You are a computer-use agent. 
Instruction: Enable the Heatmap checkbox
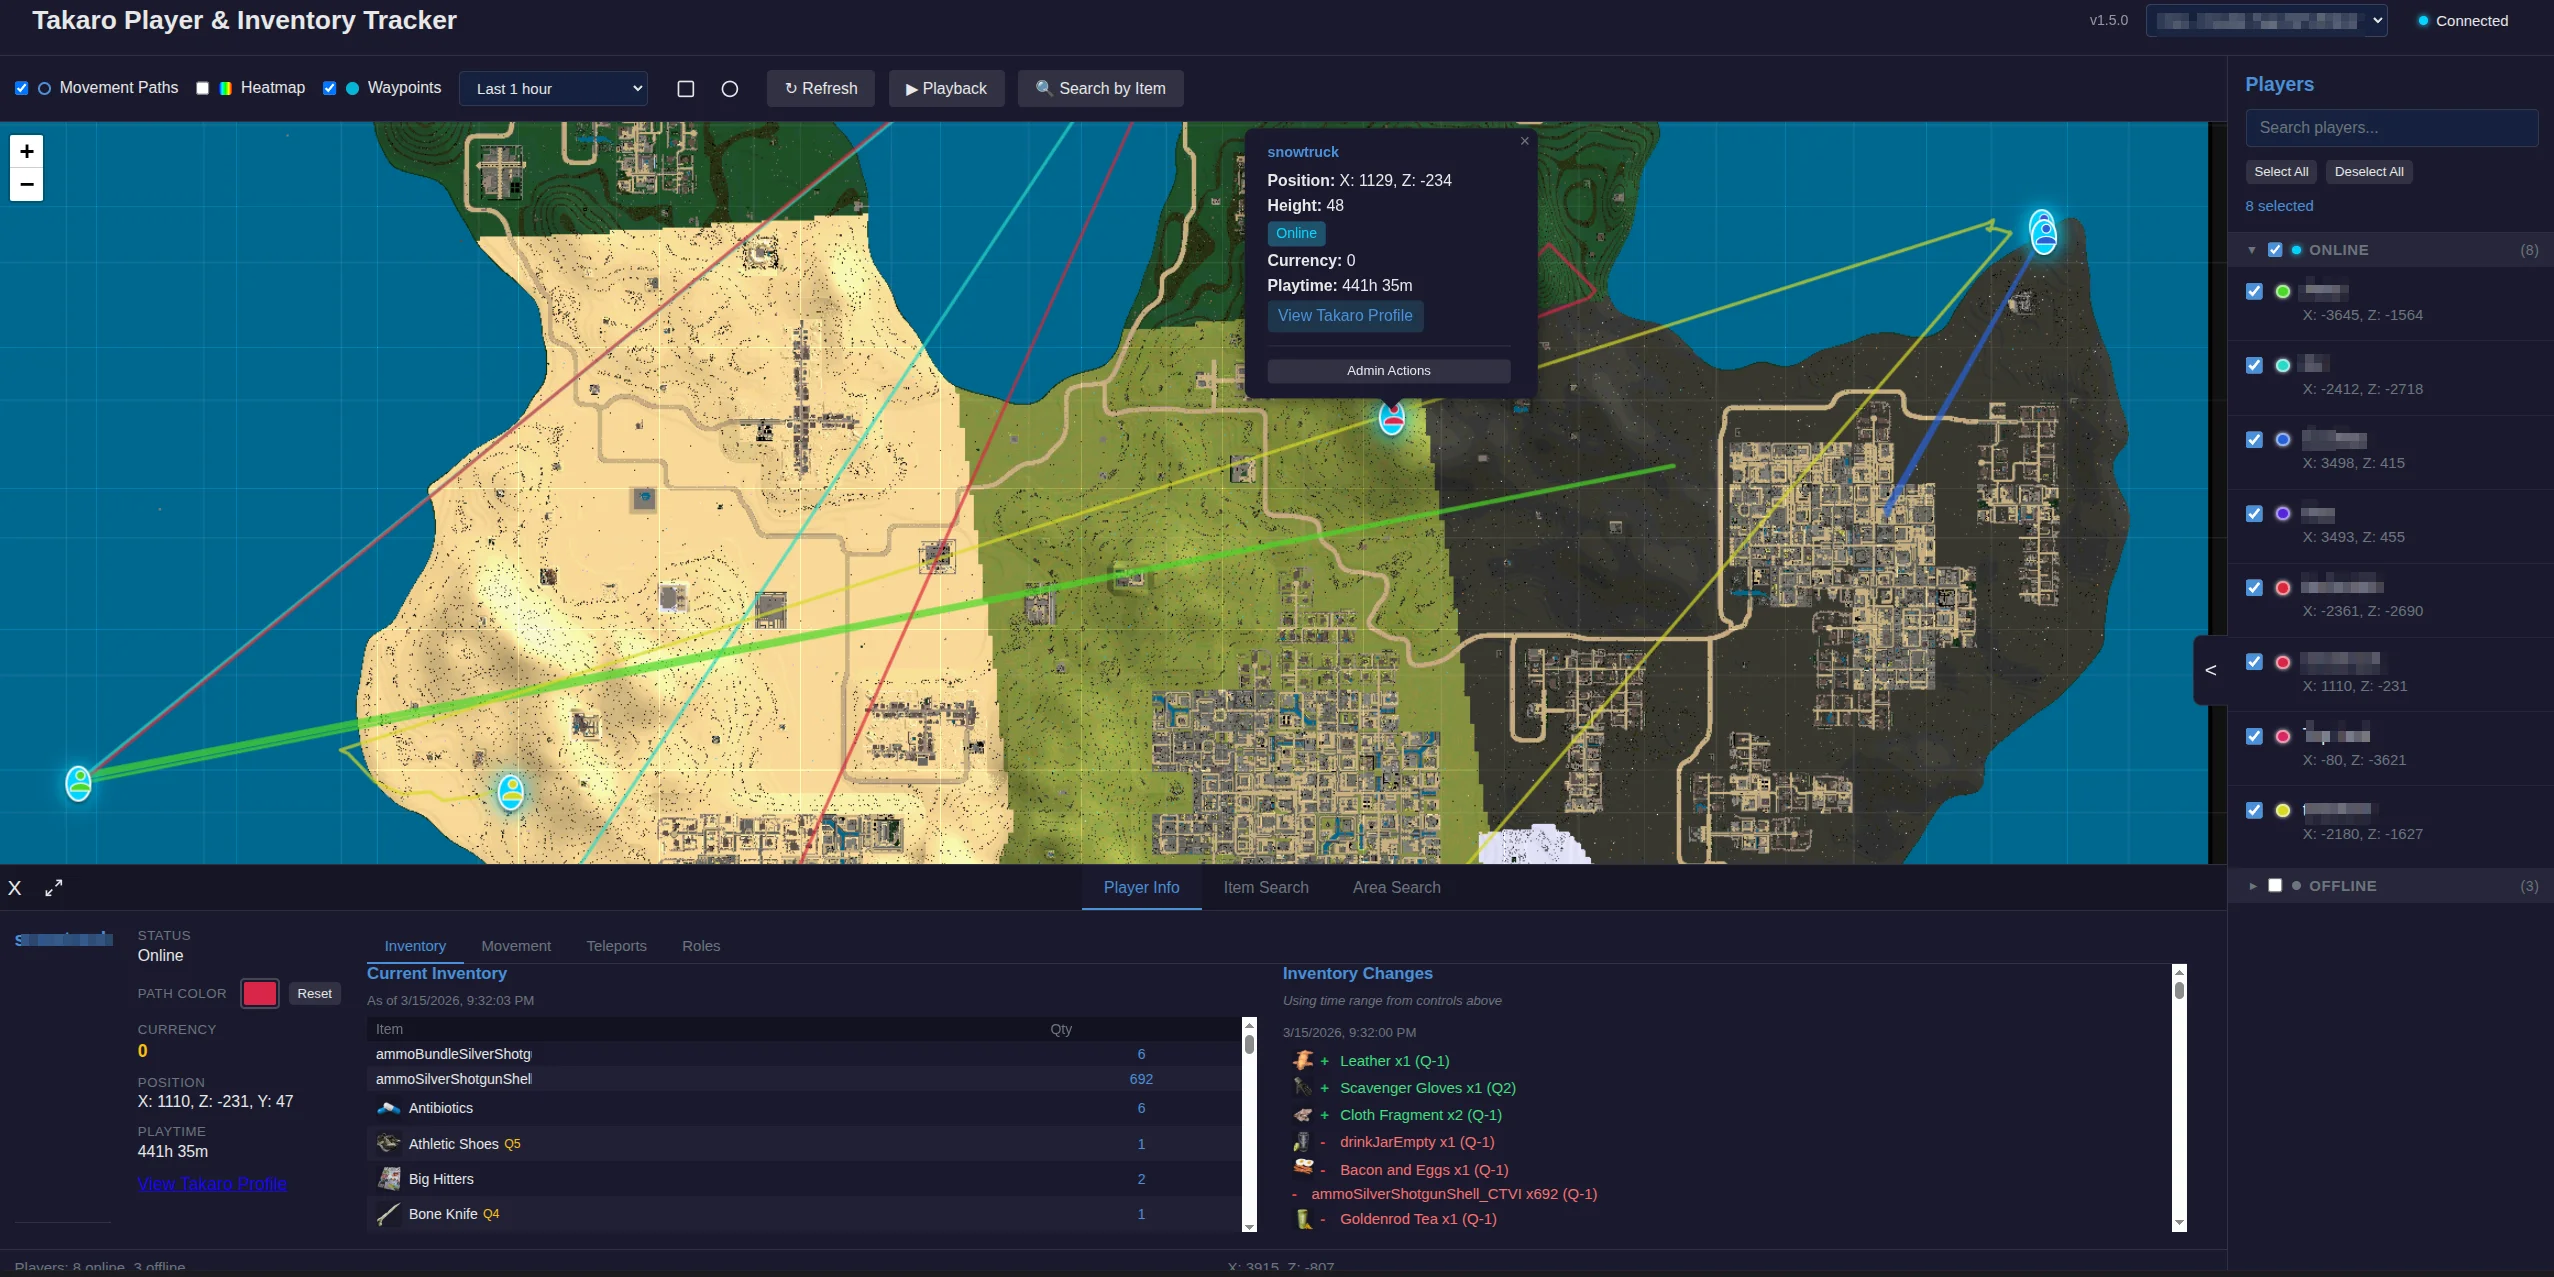click(202, 88)
